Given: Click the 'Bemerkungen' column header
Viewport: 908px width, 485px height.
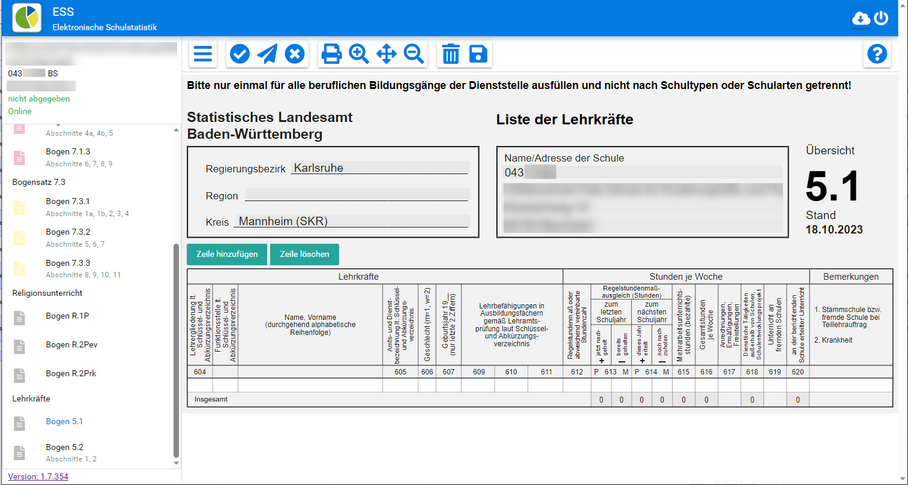Looking at the screenshot, I should pos(851,277).
